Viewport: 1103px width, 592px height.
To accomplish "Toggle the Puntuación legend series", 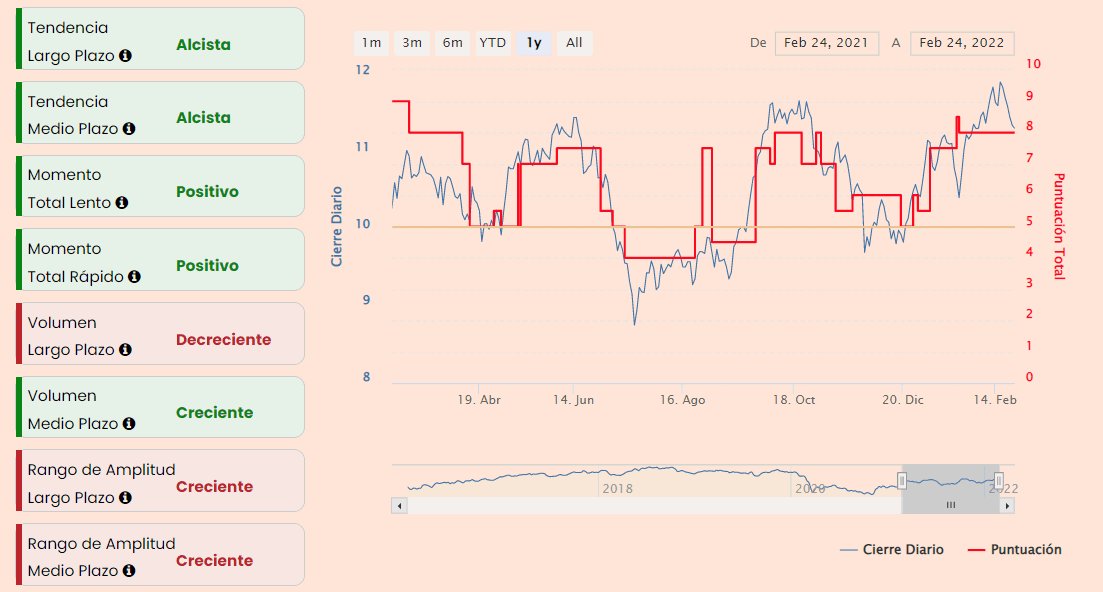I will coord(1016,550).
